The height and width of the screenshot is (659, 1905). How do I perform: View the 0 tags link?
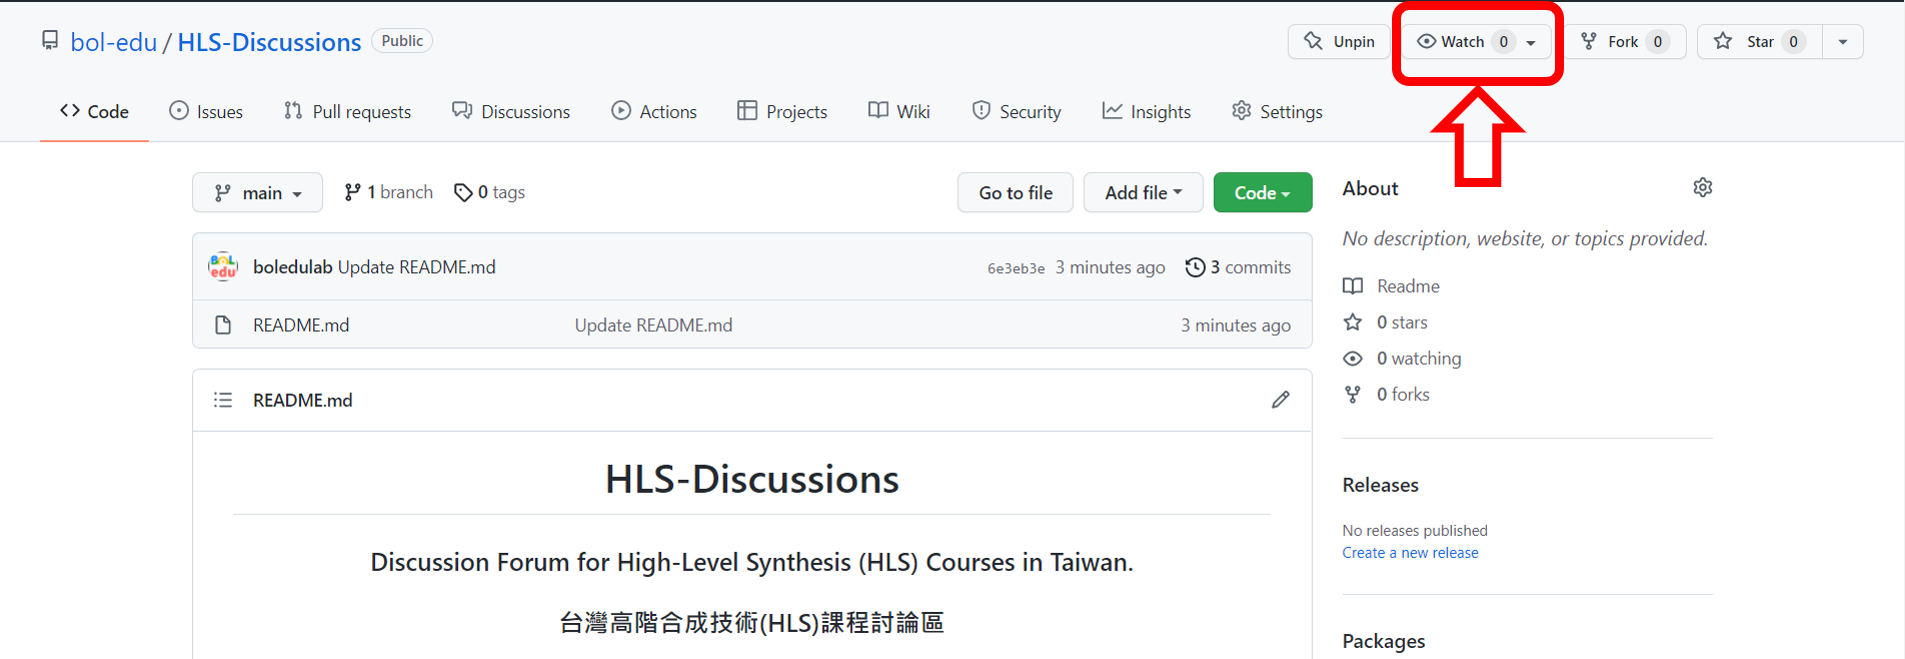489,192
